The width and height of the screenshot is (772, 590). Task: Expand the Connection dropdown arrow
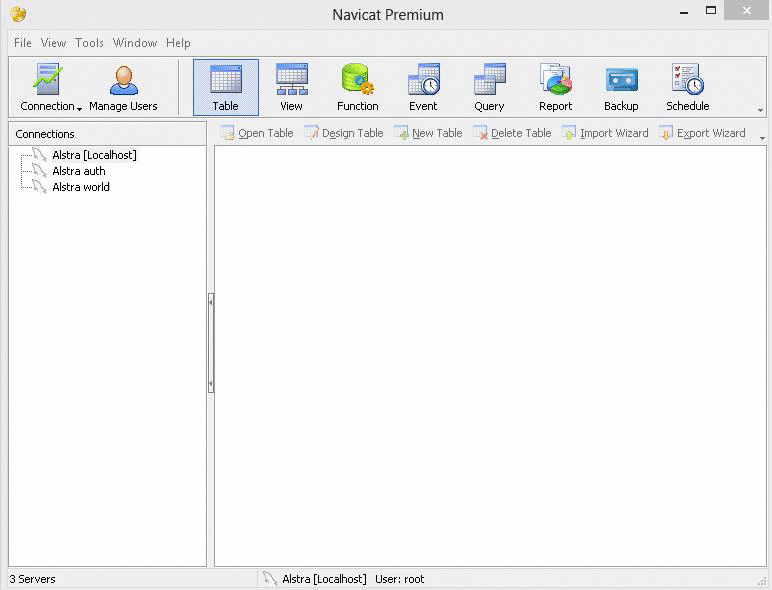tap(79, 109)
